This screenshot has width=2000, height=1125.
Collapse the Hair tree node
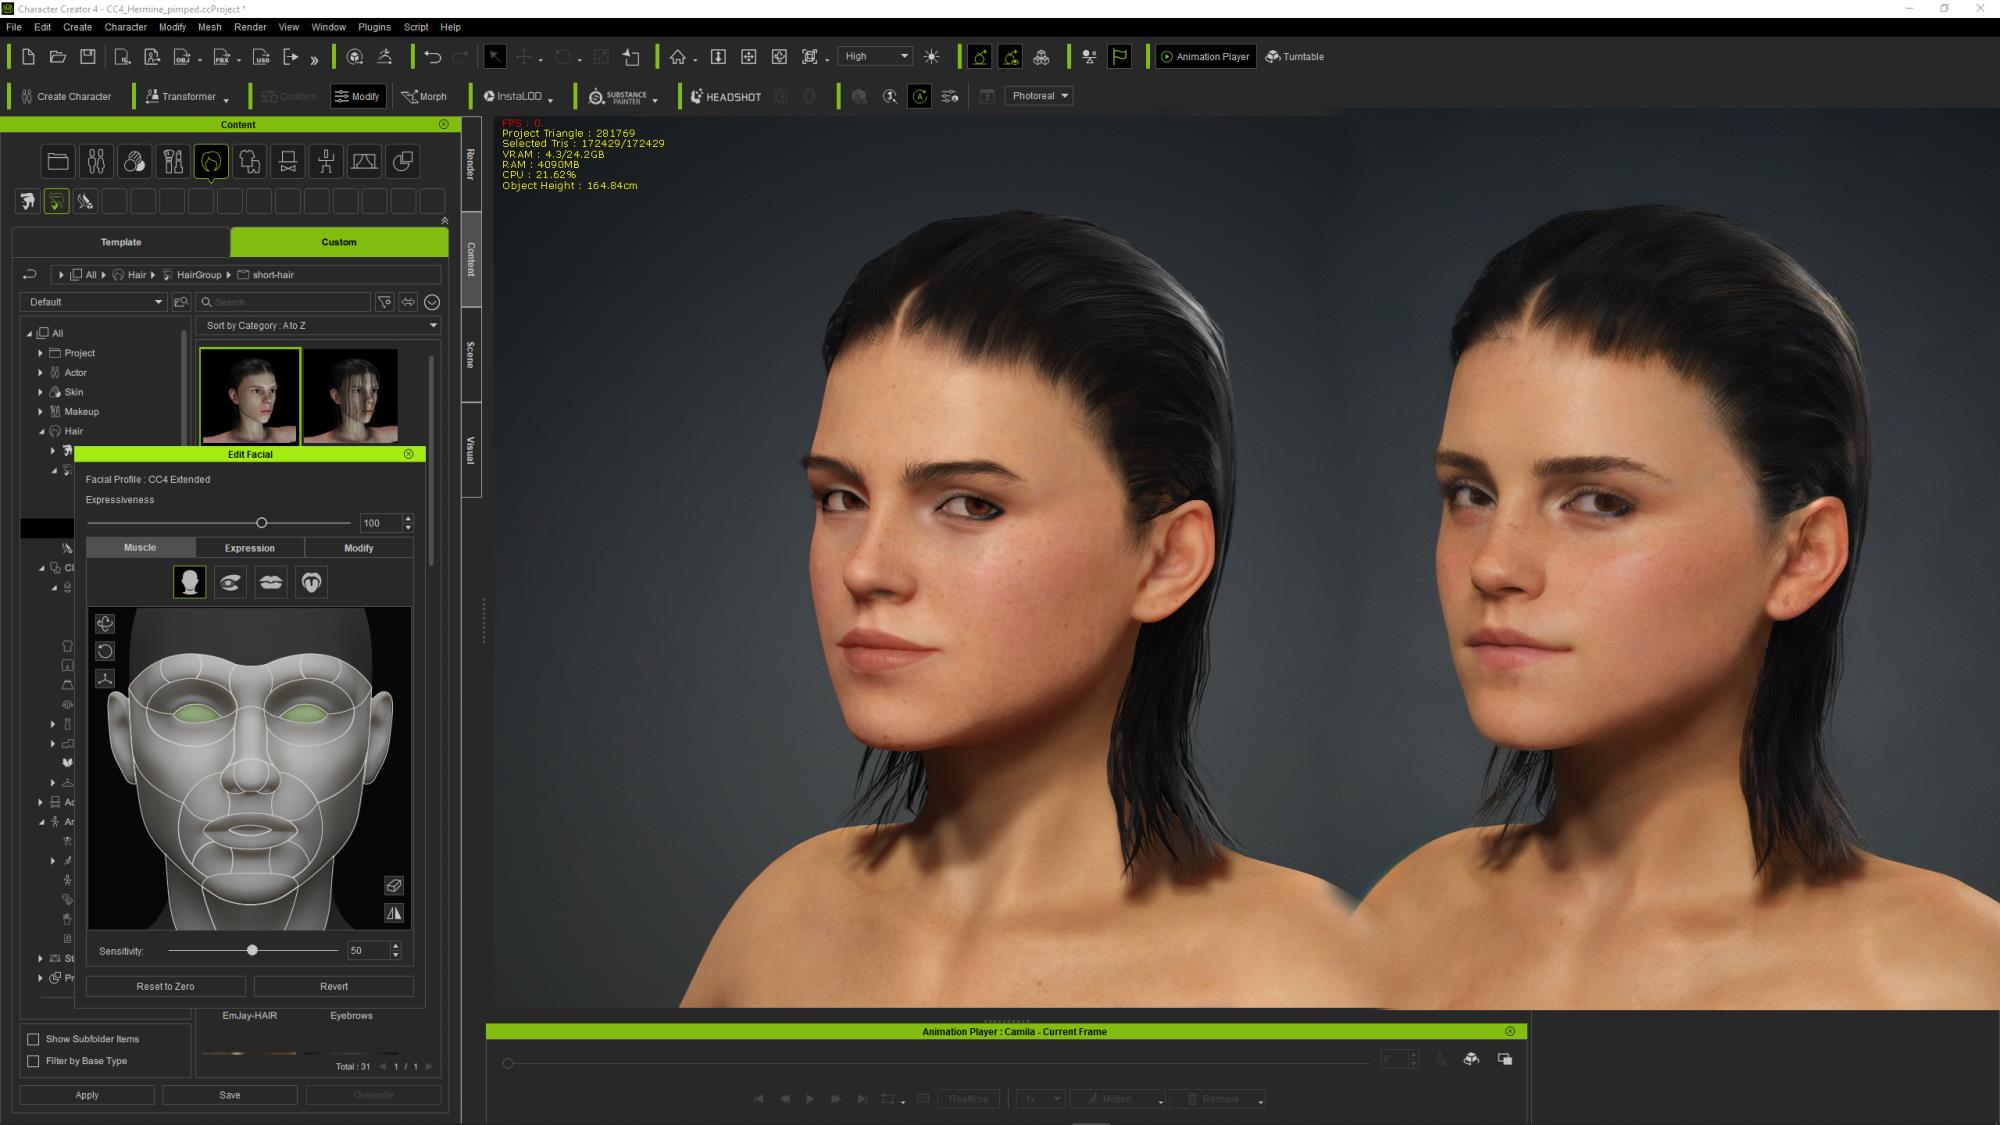(41, 431)
